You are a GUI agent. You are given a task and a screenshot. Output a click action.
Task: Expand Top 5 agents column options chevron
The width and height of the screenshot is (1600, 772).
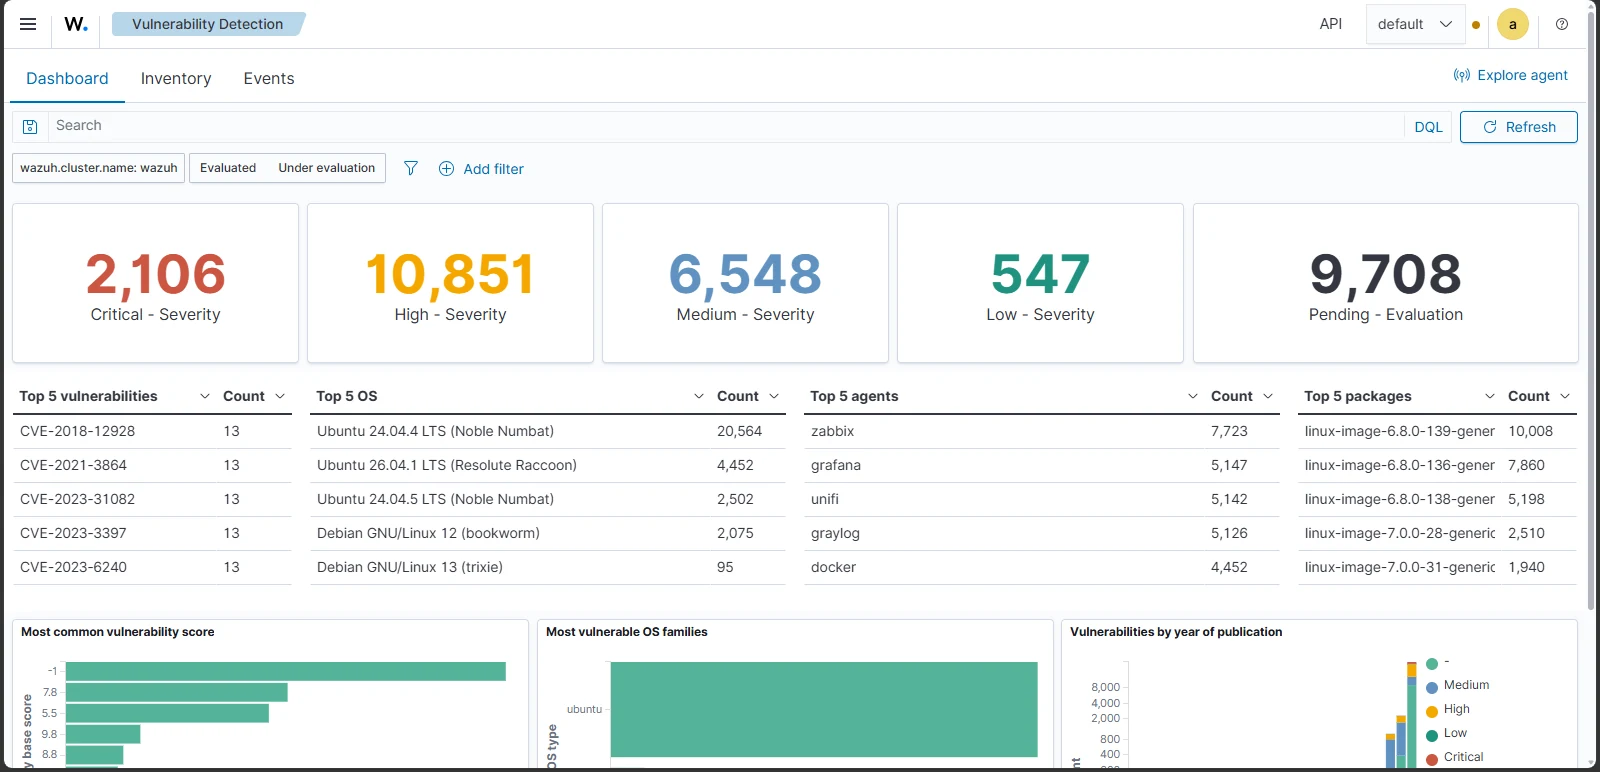[1193, 396]
